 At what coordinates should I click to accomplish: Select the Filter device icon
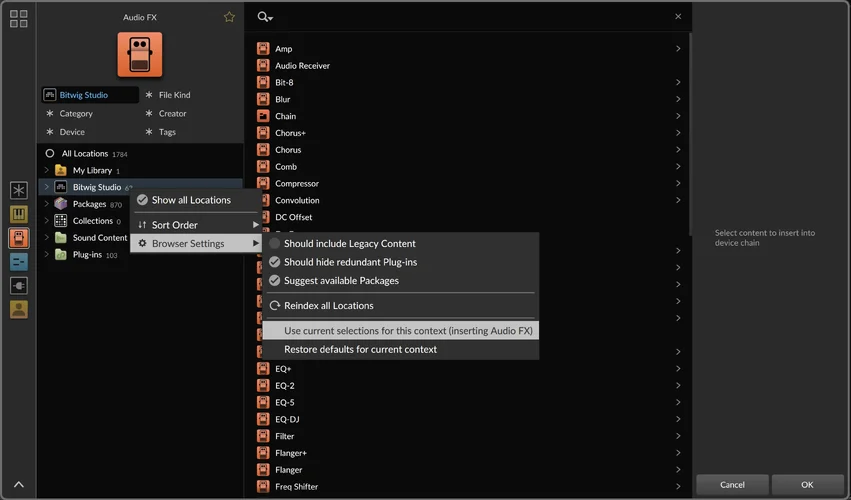(263, 436)
